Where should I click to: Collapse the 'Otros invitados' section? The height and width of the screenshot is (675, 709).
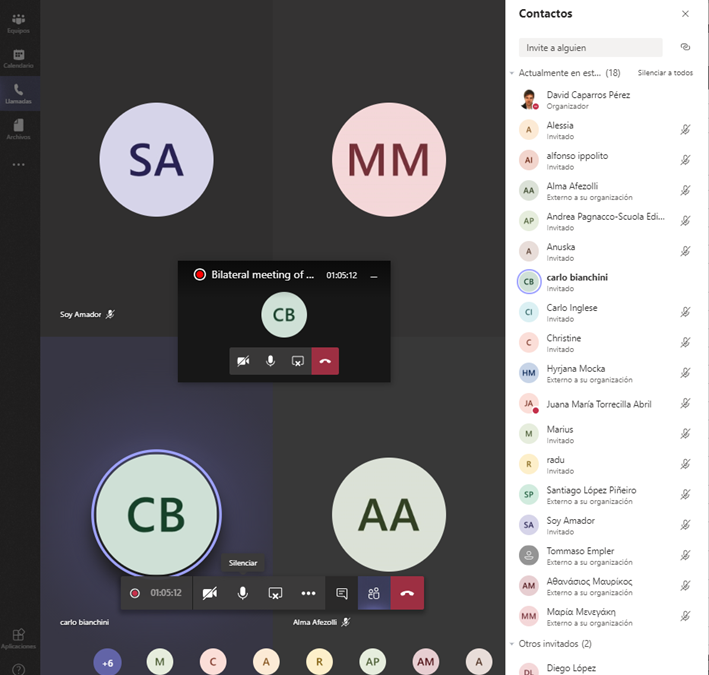point(513,644)
